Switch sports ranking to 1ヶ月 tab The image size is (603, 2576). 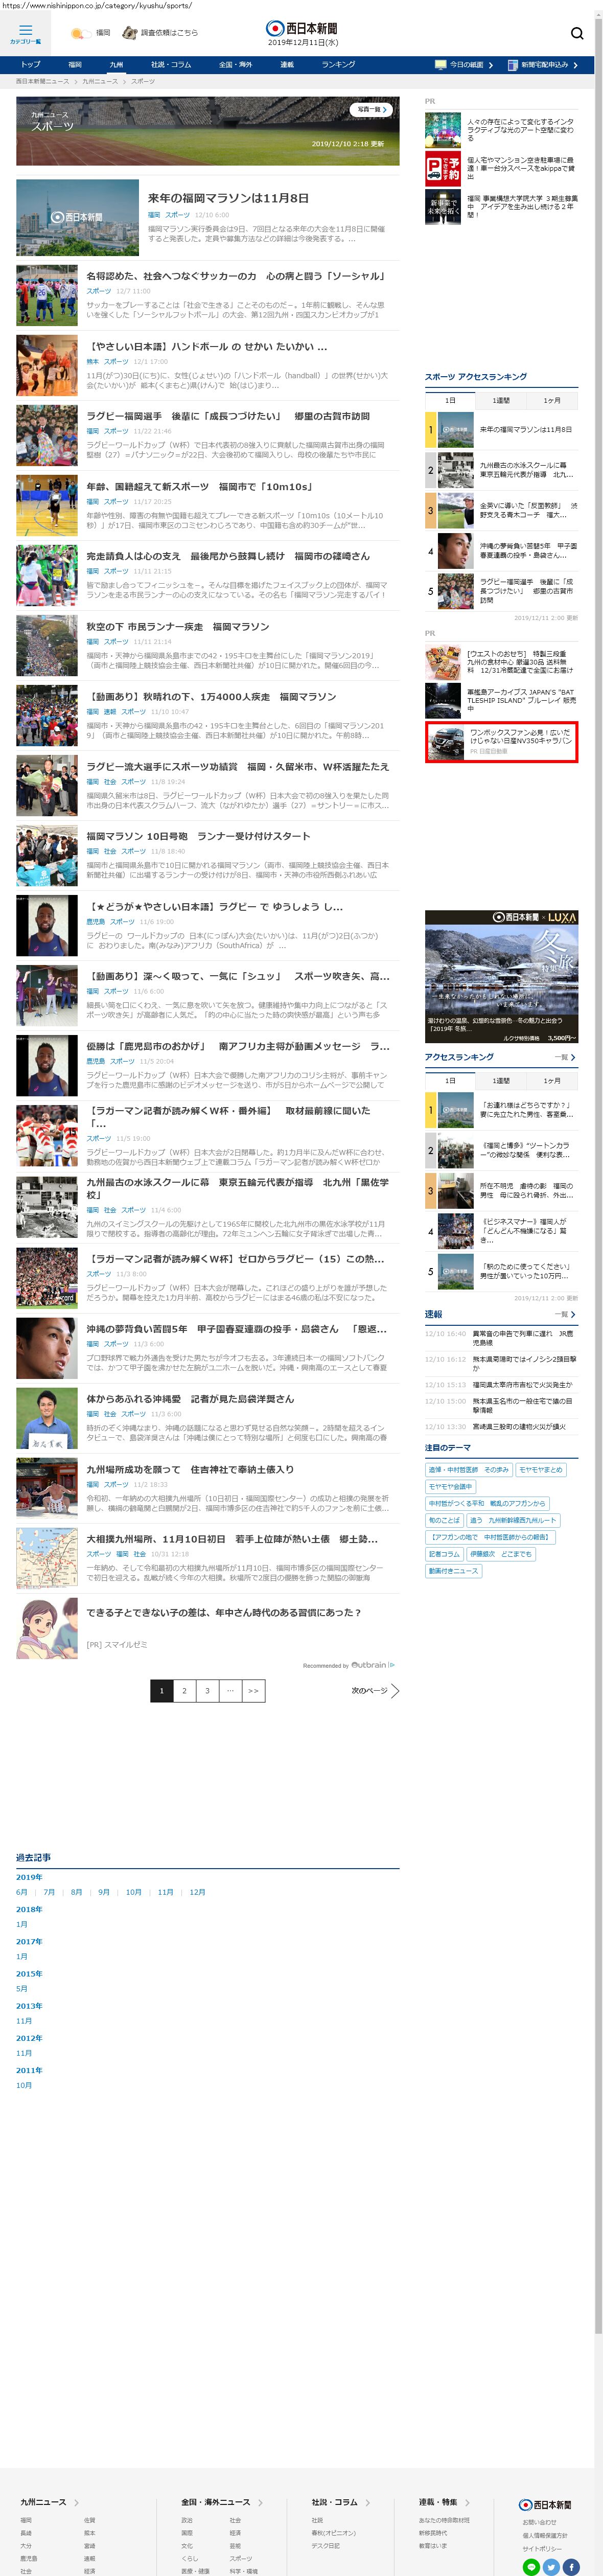[x=552, y=400]
